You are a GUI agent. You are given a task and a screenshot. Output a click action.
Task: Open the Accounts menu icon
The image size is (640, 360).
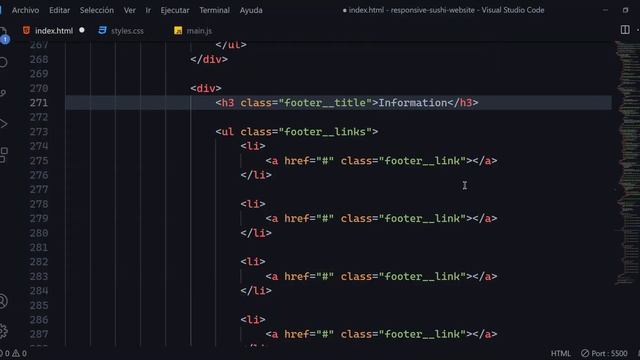(3, 301)
